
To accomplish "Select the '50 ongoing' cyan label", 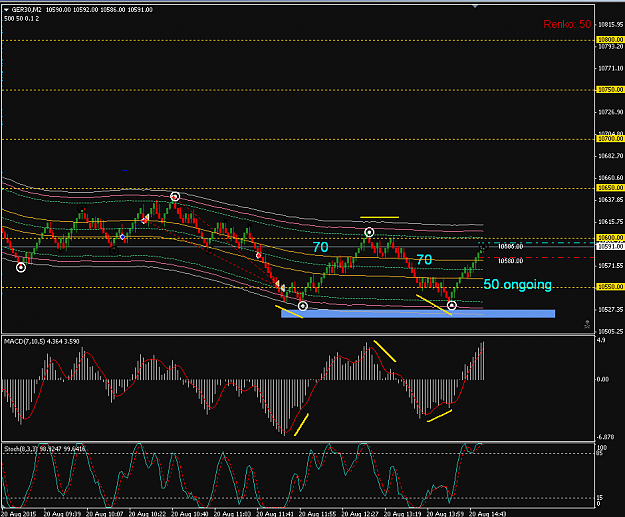I will pos(517,285).
